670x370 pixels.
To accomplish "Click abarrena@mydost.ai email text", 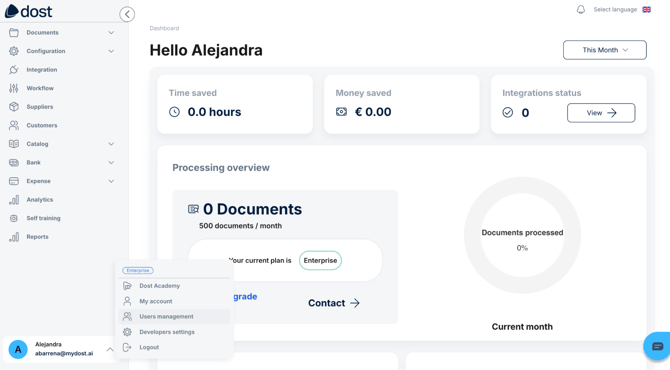I will pyautogui.click(x=64, y=354).
